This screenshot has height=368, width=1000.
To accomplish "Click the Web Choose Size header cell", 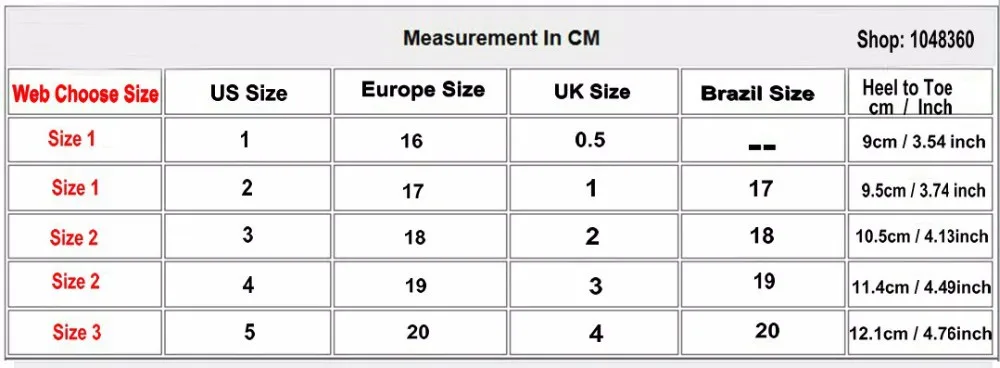I will [85, 92].
